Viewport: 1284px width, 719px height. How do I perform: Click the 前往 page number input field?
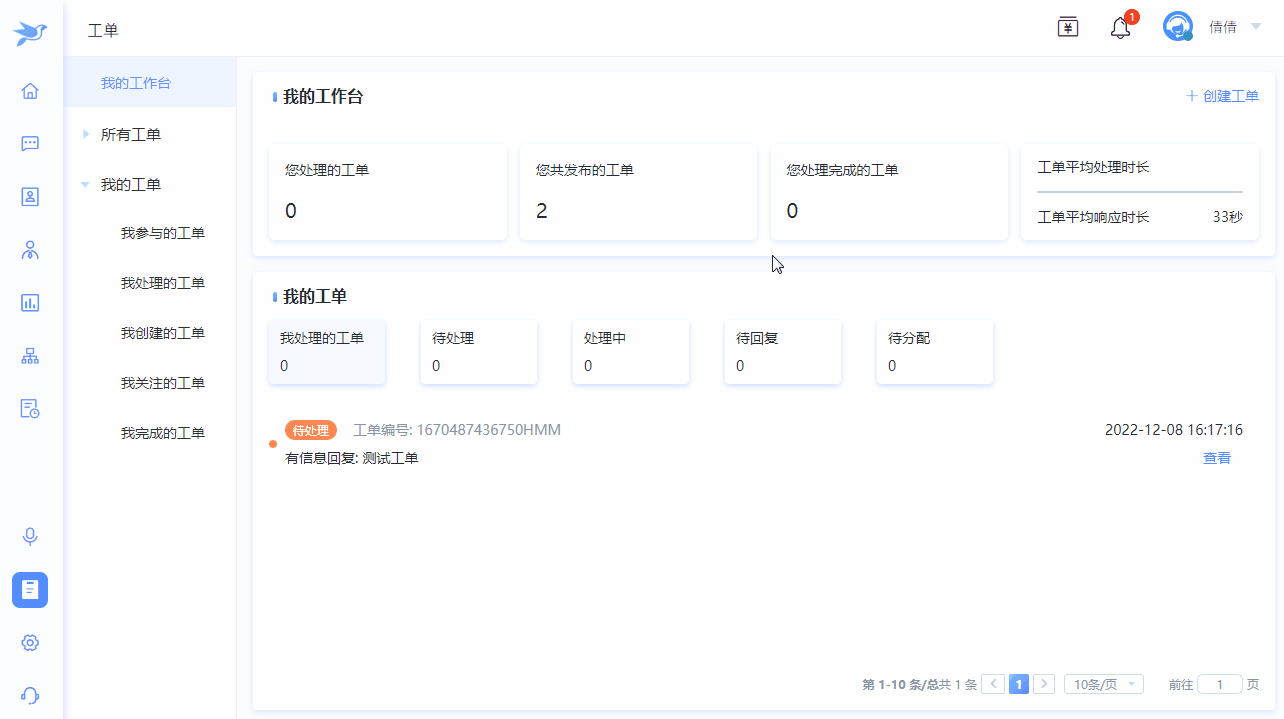[x=1219, y=684]
